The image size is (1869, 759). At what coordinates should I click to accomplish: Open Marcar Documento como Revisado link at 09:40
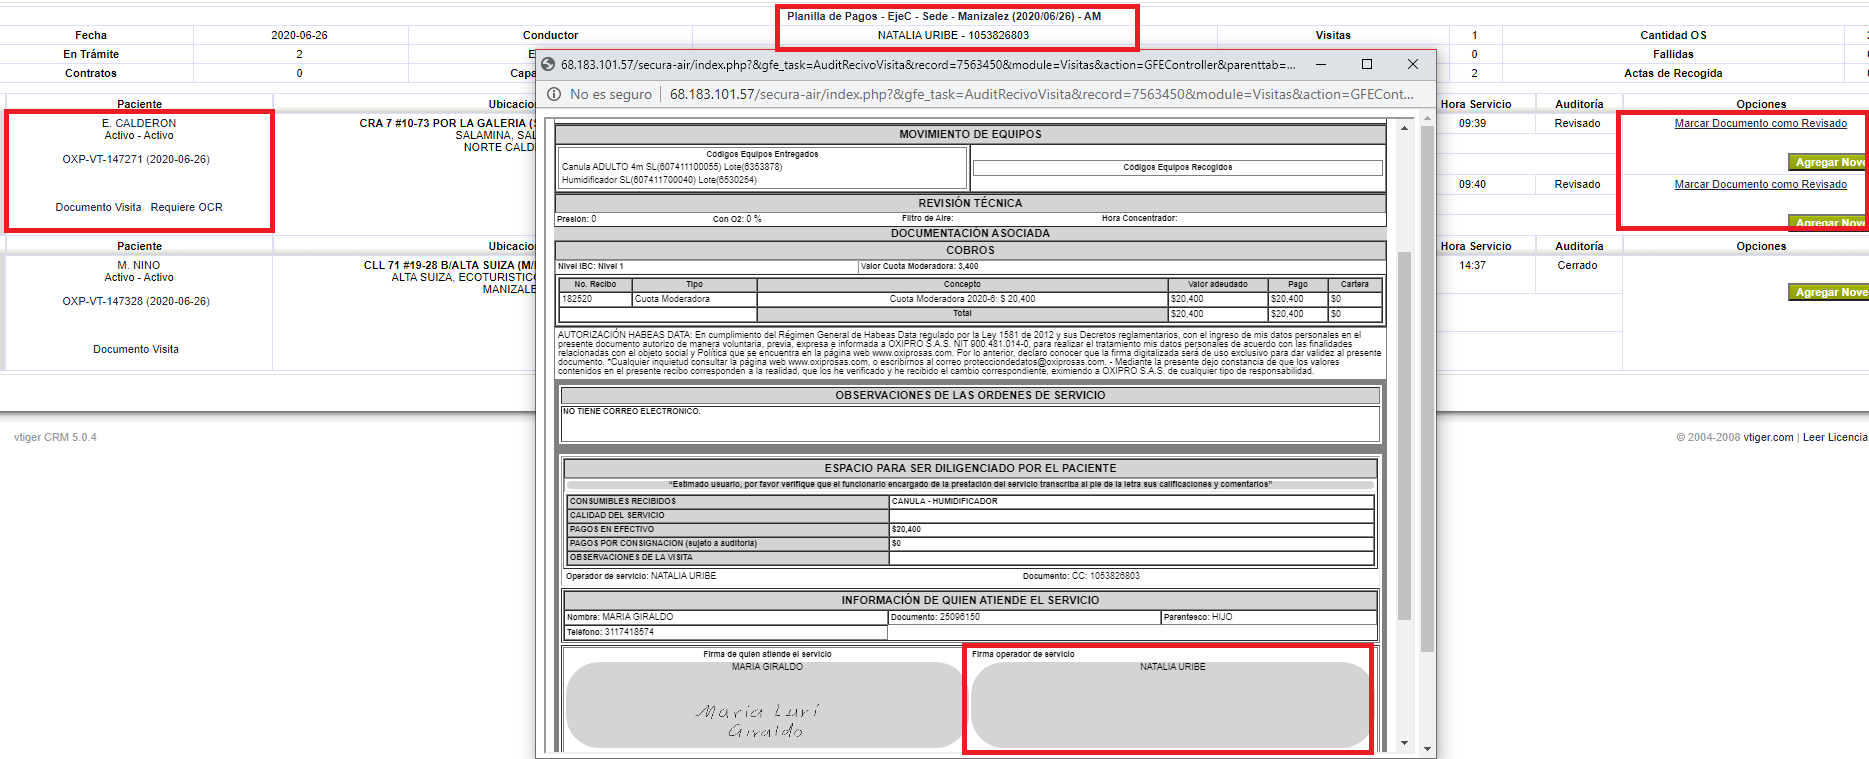pos(1760,184)
